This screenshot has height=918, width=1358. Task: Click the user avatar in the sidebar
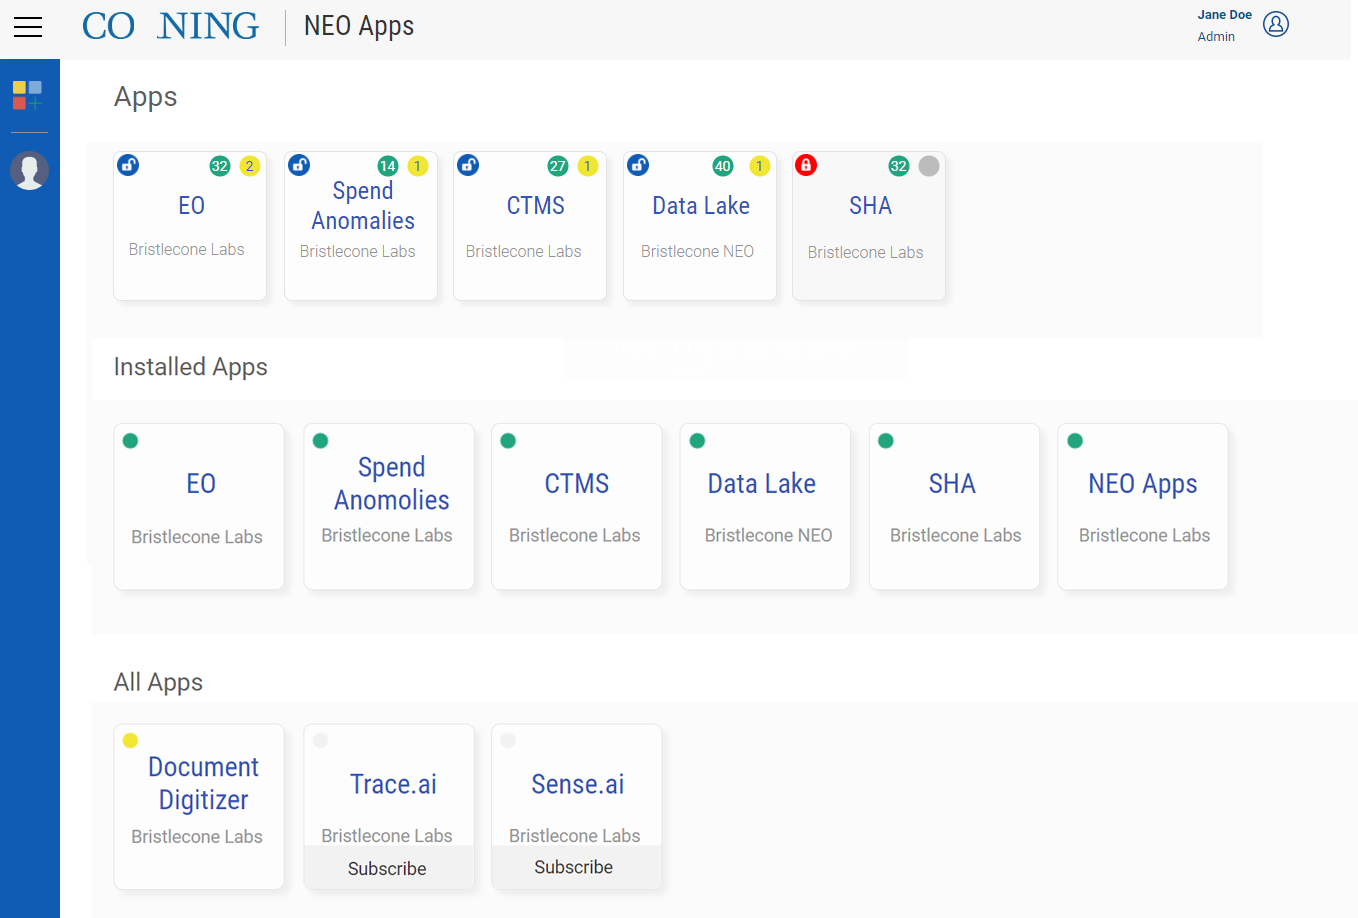pos(29,171)
